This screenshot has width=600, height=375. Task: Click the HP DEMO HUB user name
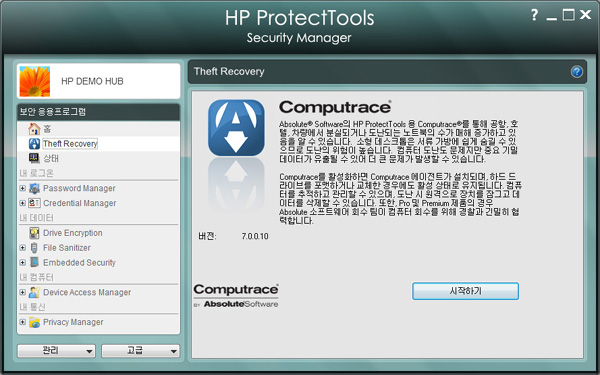point(92,81)
